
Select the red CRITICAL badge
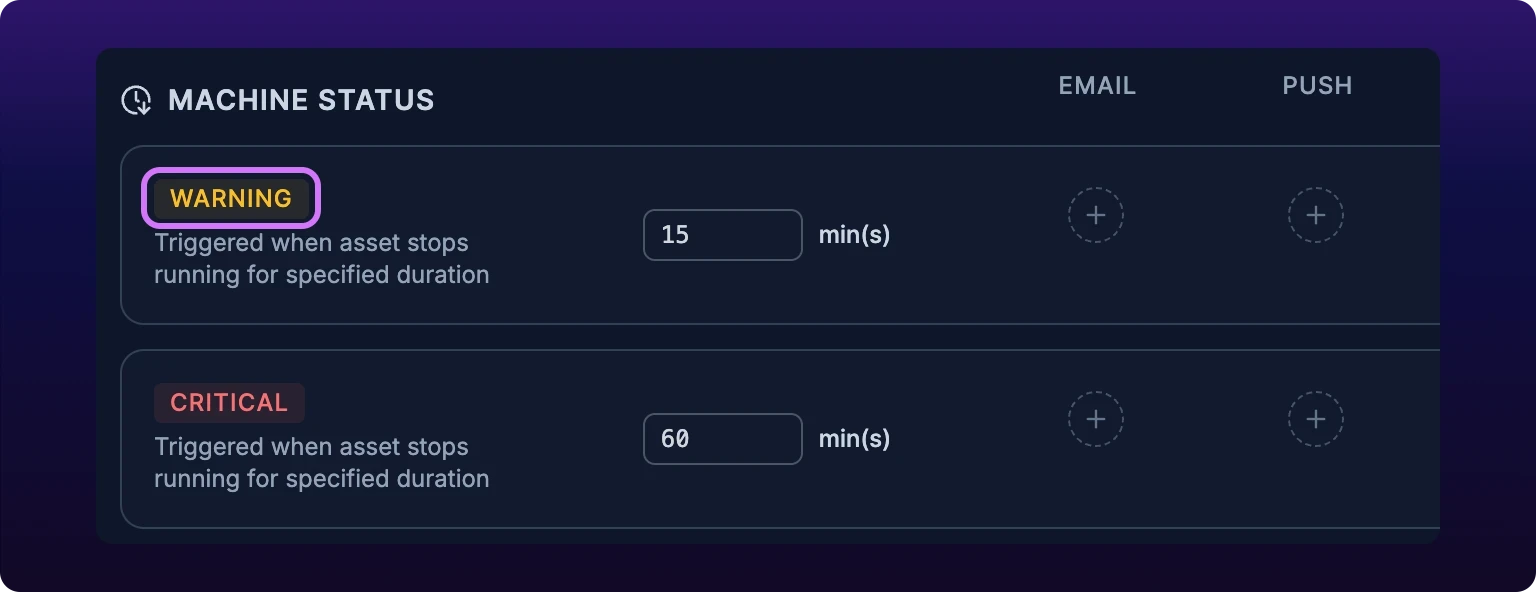coord(229,402)
